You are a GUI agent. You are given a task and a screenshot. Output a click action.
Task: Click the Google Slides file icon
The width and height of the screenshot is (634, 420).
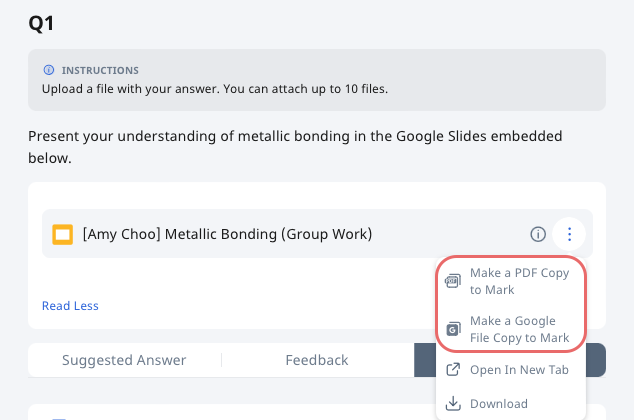63,234
